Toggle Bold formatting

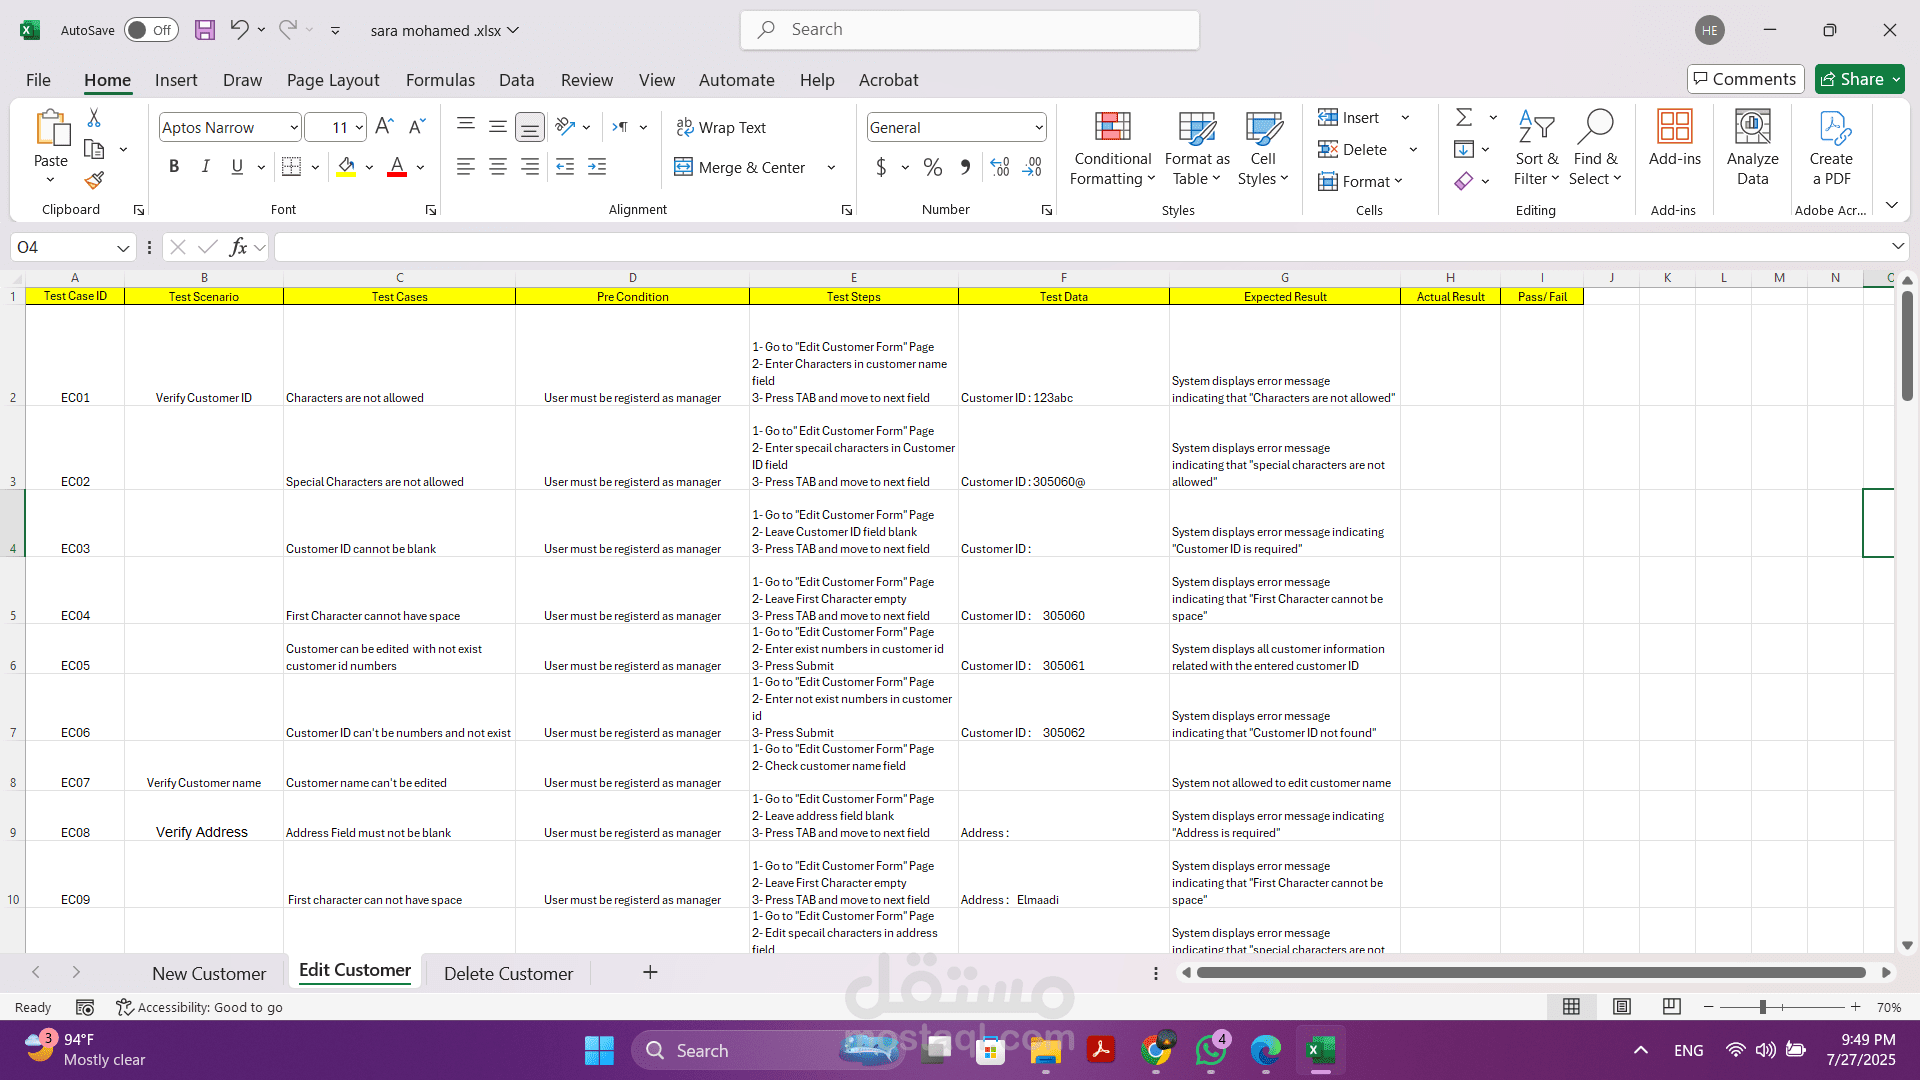click(174, 167)
